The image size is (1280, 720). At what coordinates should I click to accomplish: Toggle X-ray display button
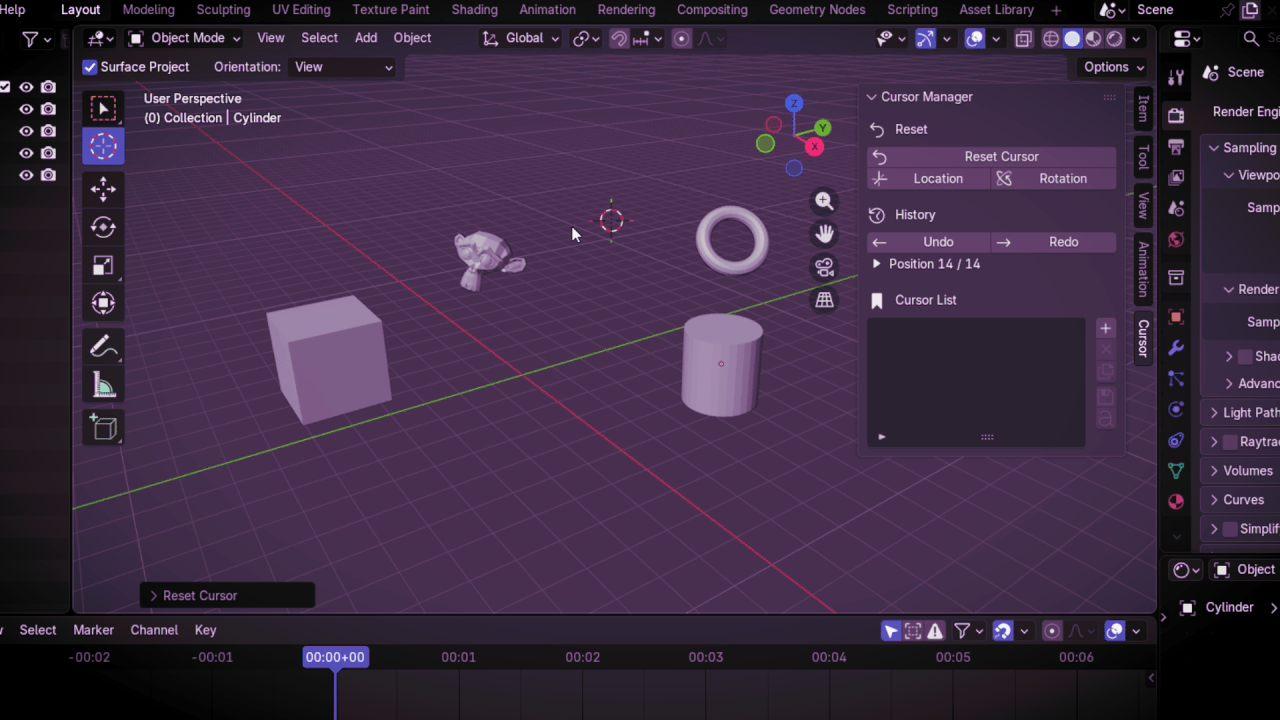(x=1023, y=39)
